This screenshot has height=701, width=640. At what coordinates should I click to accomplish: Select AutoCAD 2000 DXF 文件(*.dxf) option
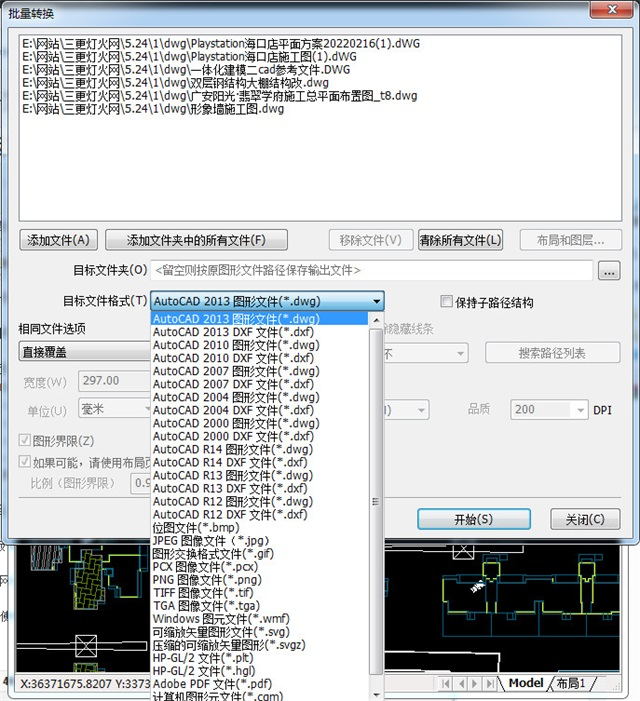coord(260,435)
